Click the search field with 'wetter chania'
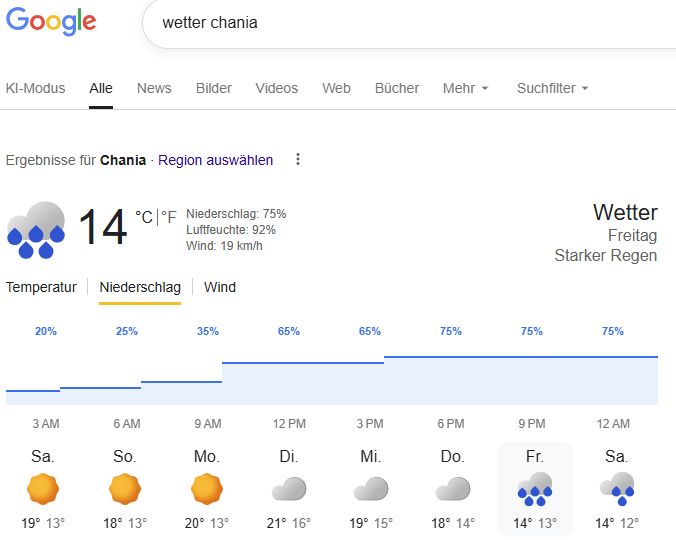Viewport: 676px width, 540px height. pos(400,23)
